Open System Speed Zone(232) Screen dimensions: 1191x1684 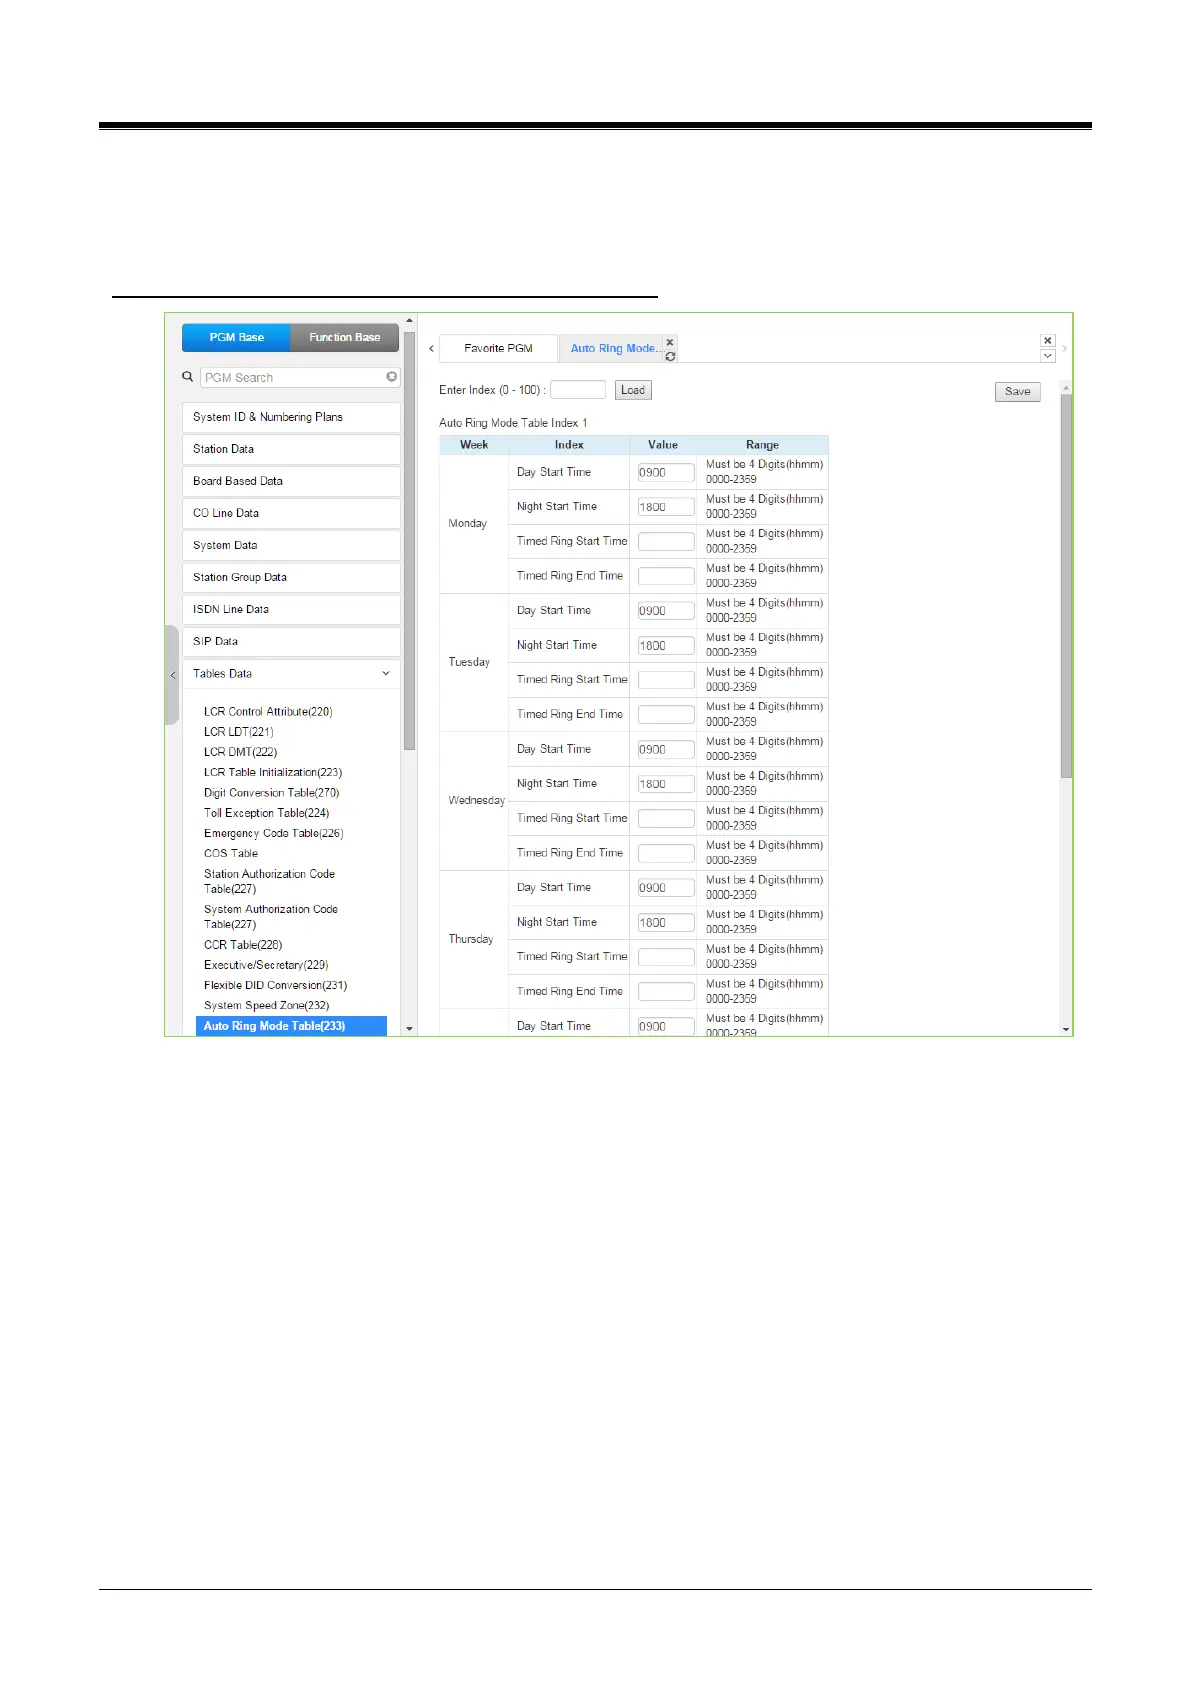[267, 1005]
